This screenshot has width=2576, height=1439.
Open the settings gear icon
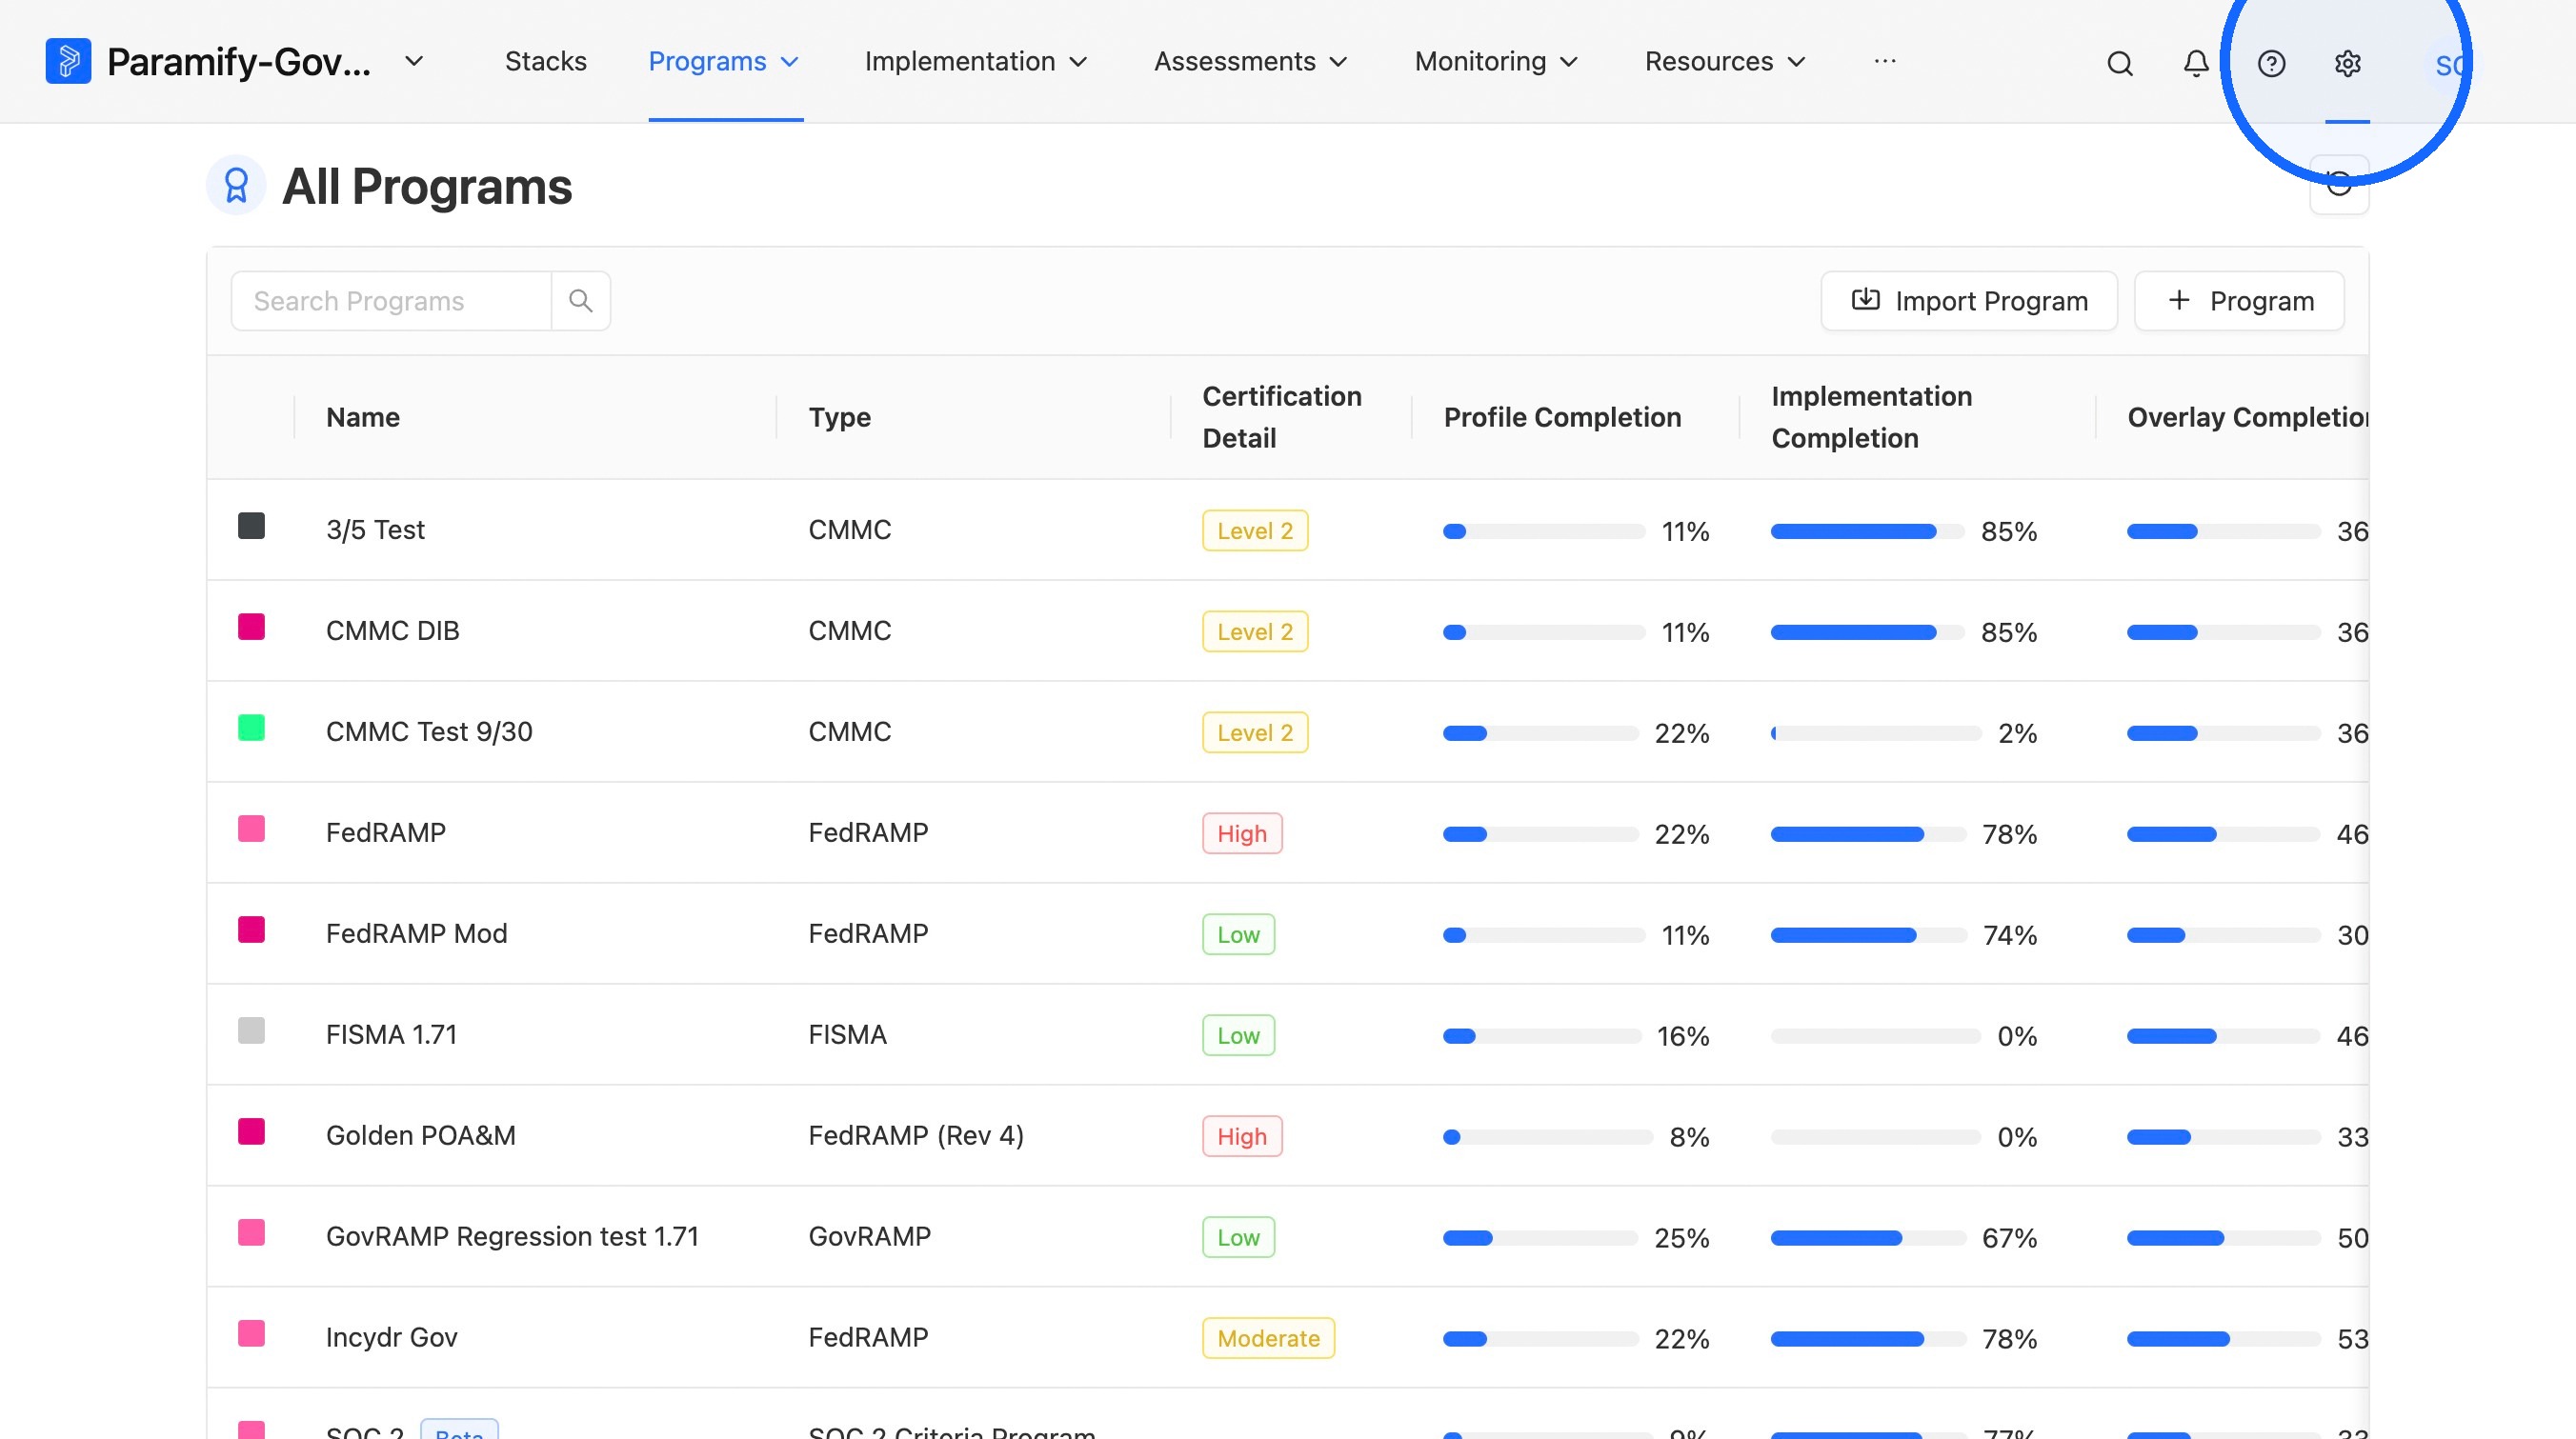(x=2348, y=64)
